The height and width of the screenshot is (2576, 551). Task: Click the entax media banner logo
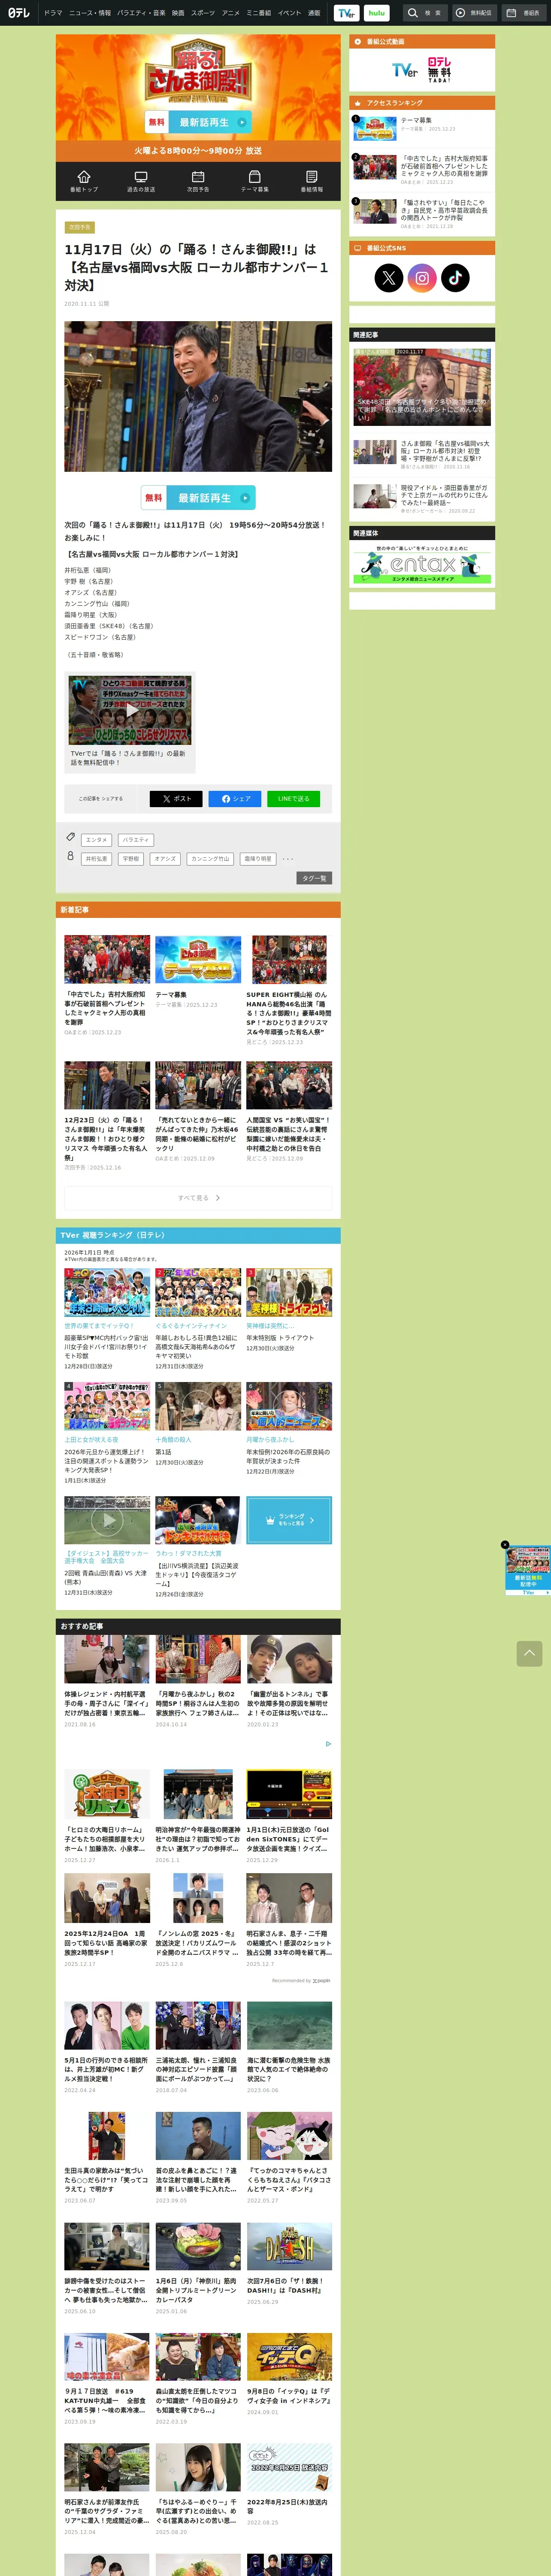[x=422, y=565]
